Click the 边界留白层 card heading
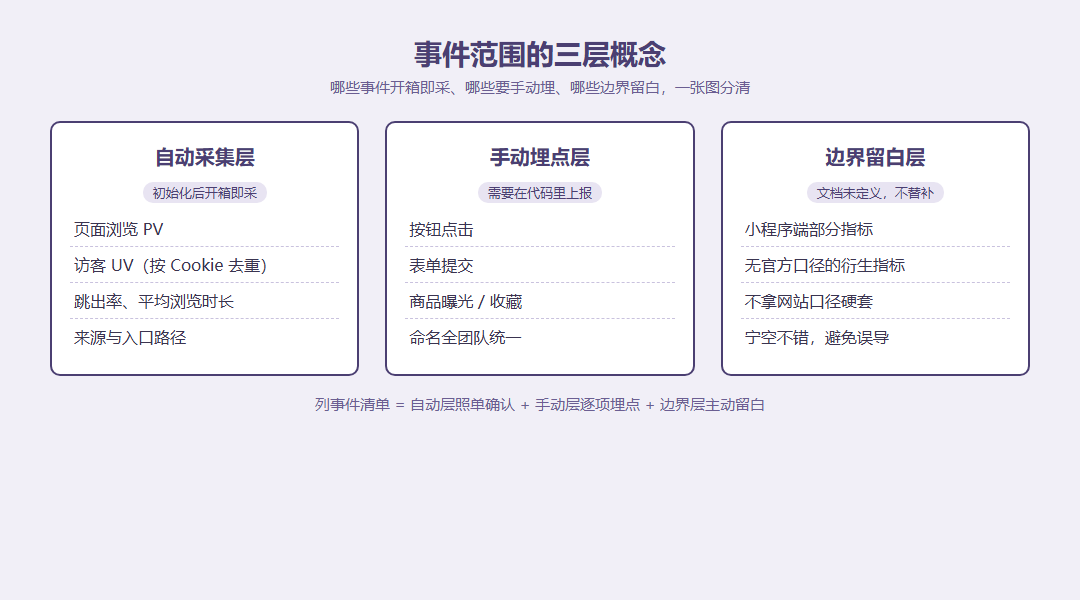Image resolution: width=1080 pixels, height=600 pixels. (875, 157)
